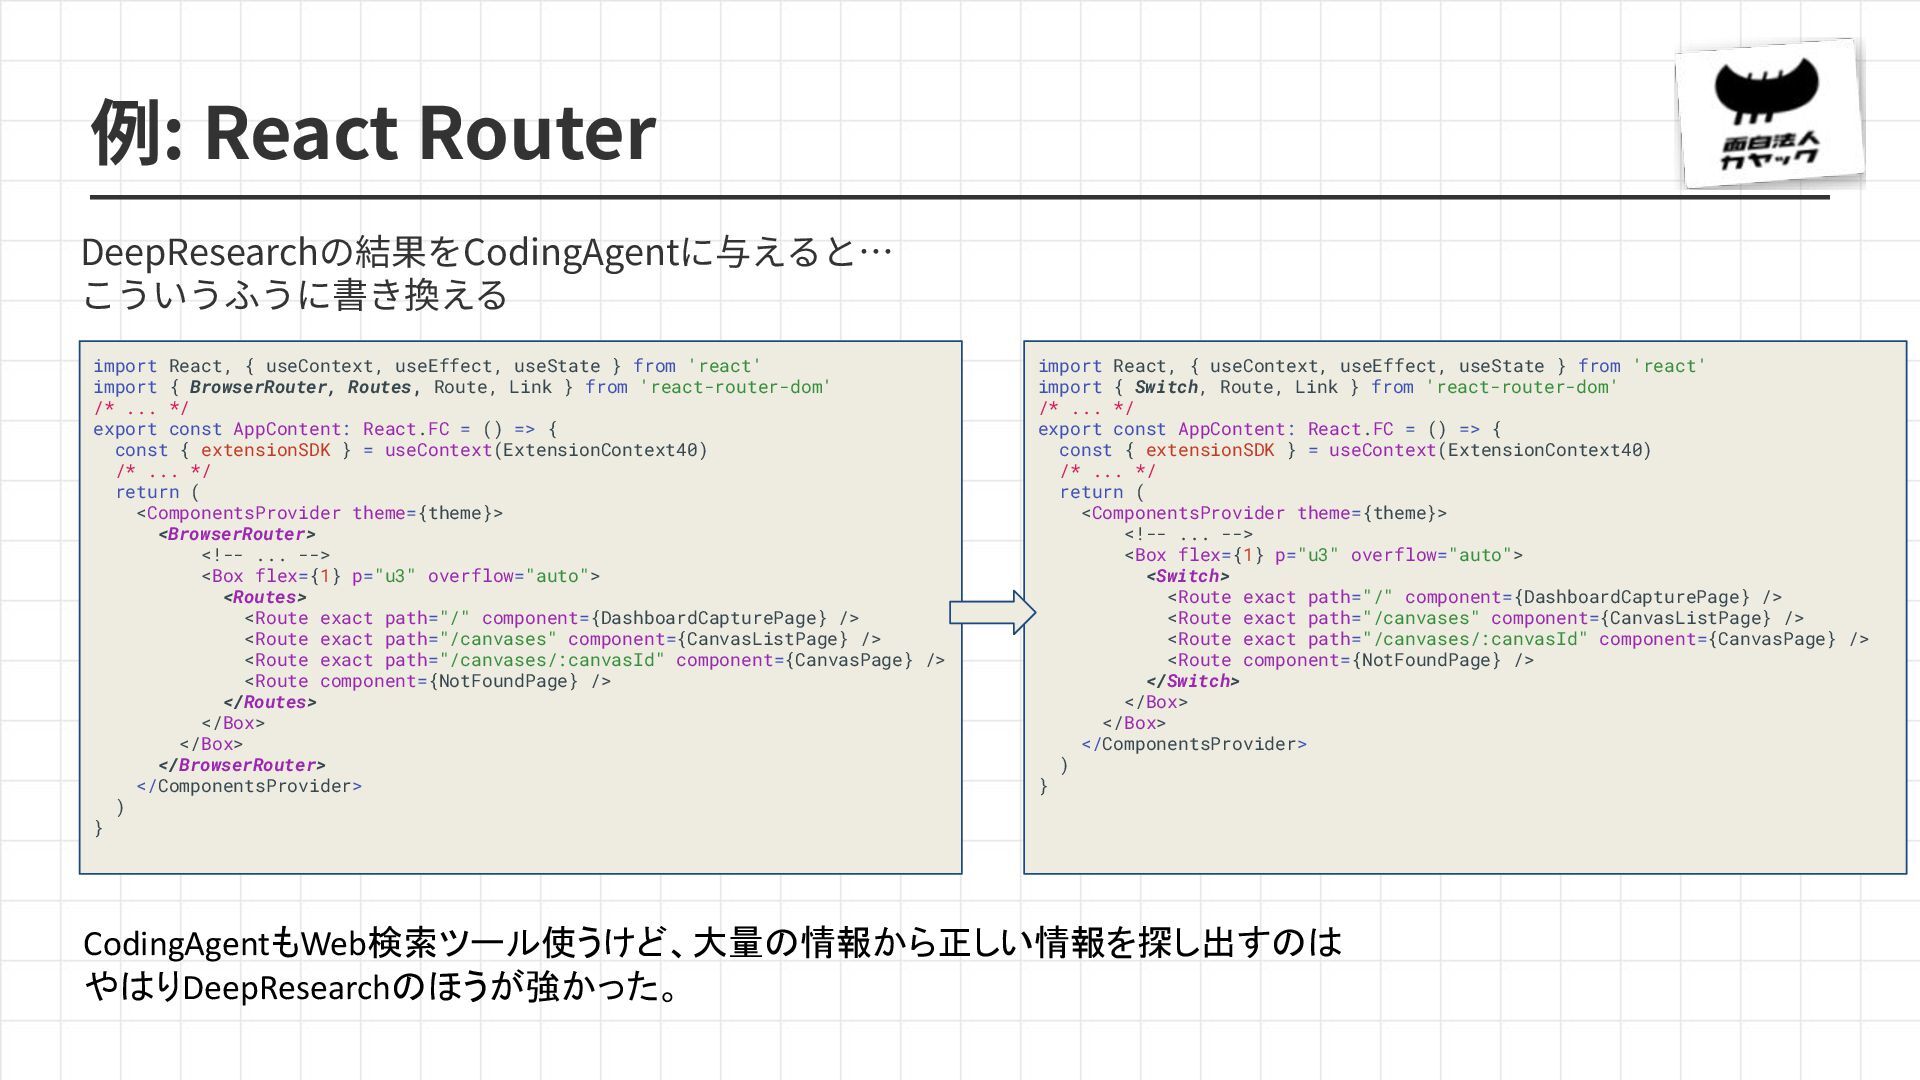Click the closing Routes tag in left code
Image resolution: width=1920 pixels, height=1080 pixels.
point(270,702)
